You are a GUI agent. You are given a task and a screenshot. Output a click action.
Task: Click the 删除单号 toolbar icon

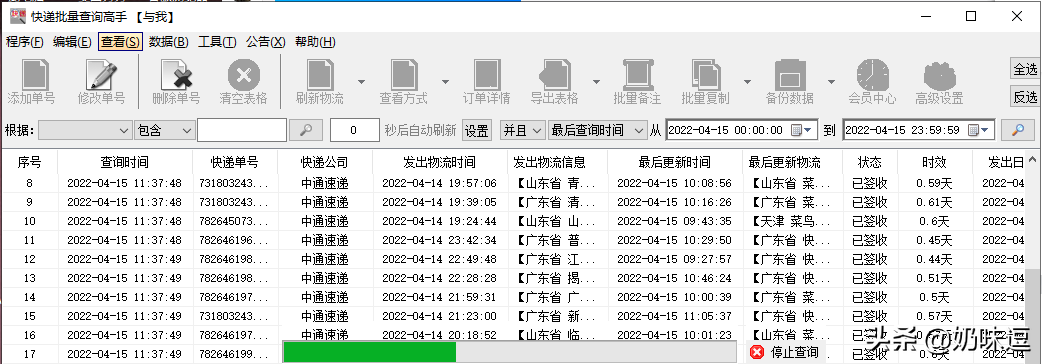pyautogui.click(x=176, y=74)
